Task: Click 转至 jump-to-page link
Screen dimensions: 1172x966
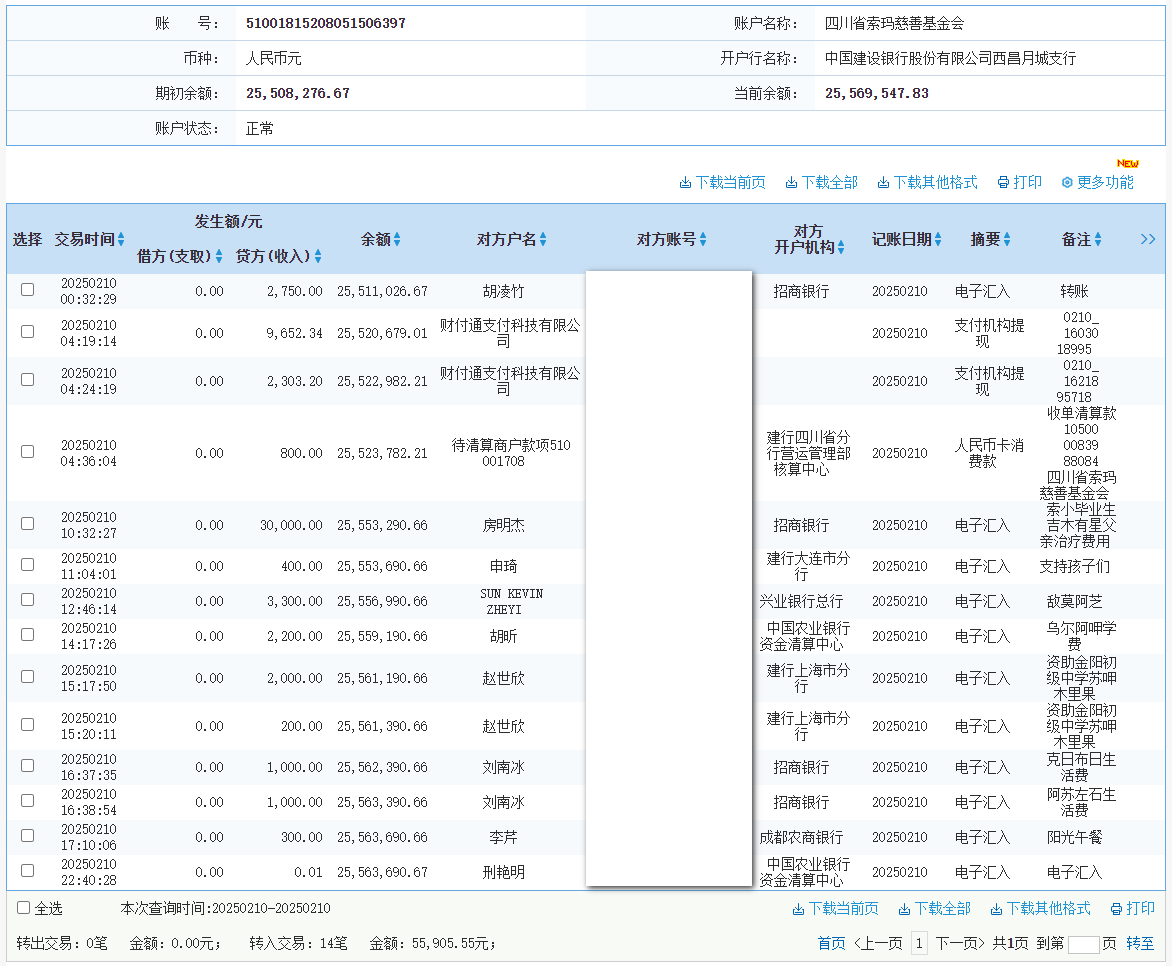Action: pyautogui.click(x=1140, y=944)
